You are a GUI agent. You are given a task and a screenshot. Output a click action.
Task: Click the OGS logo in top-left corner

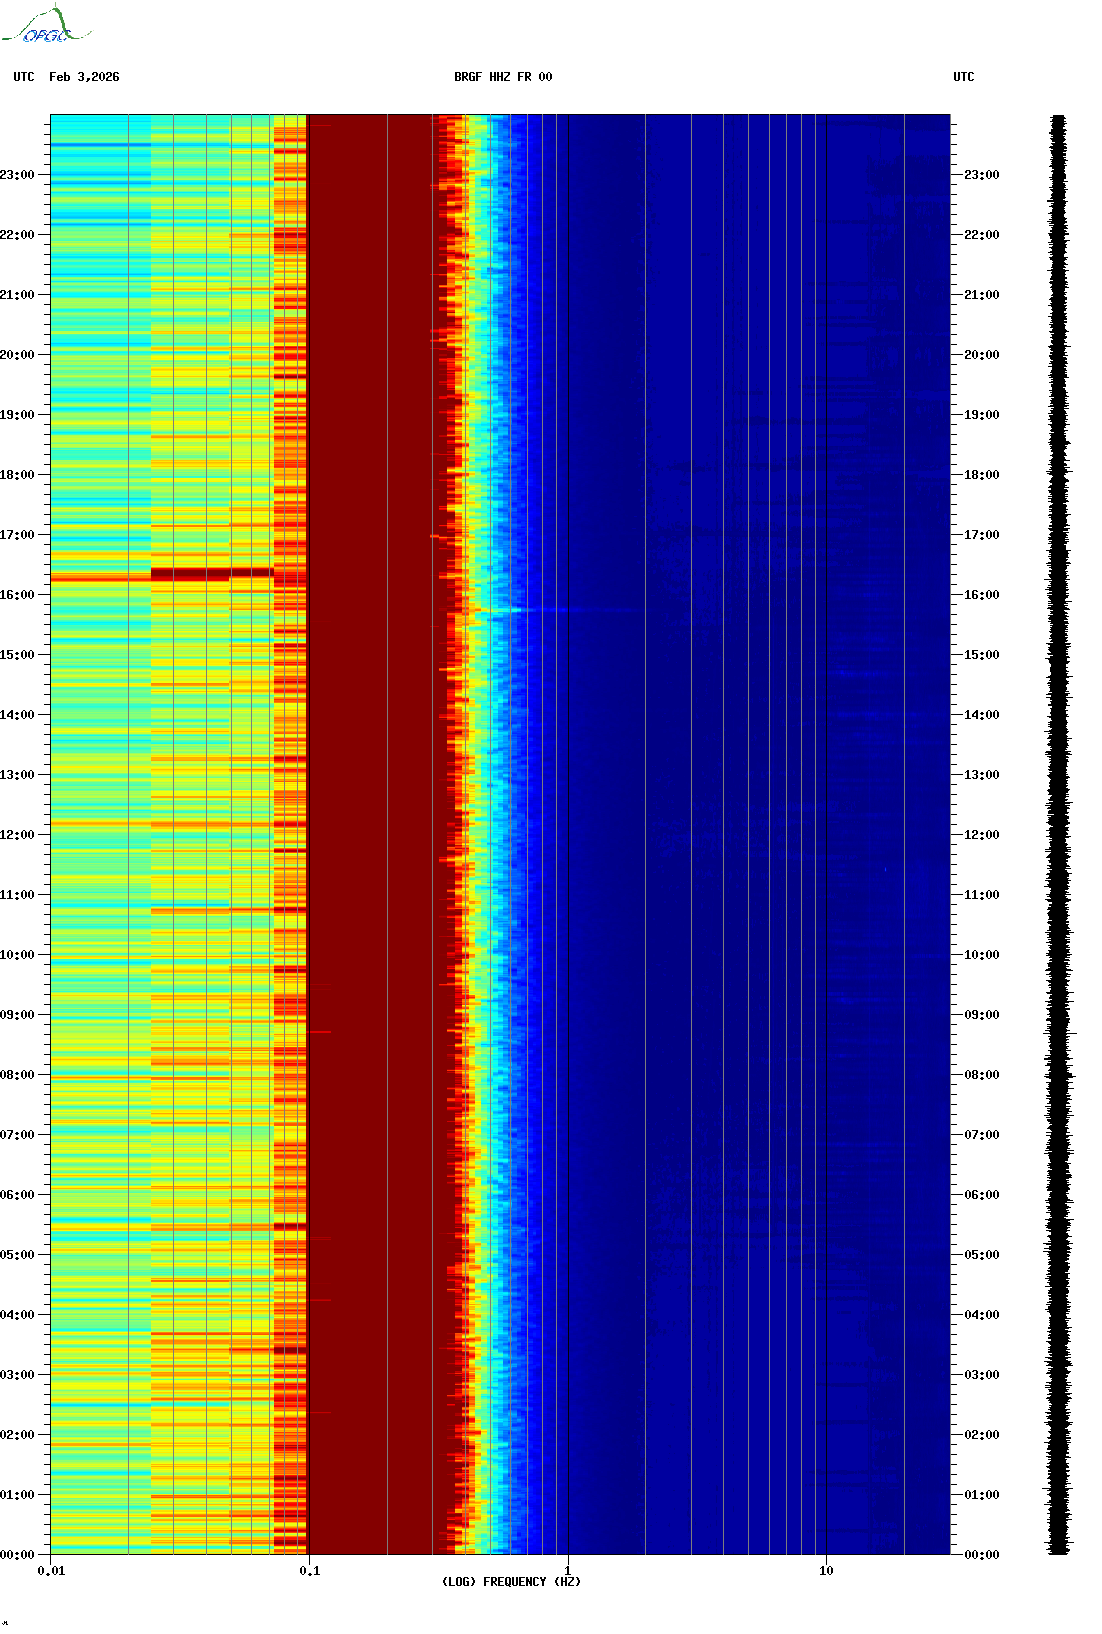pyautogui.click(x=46, y=26)
